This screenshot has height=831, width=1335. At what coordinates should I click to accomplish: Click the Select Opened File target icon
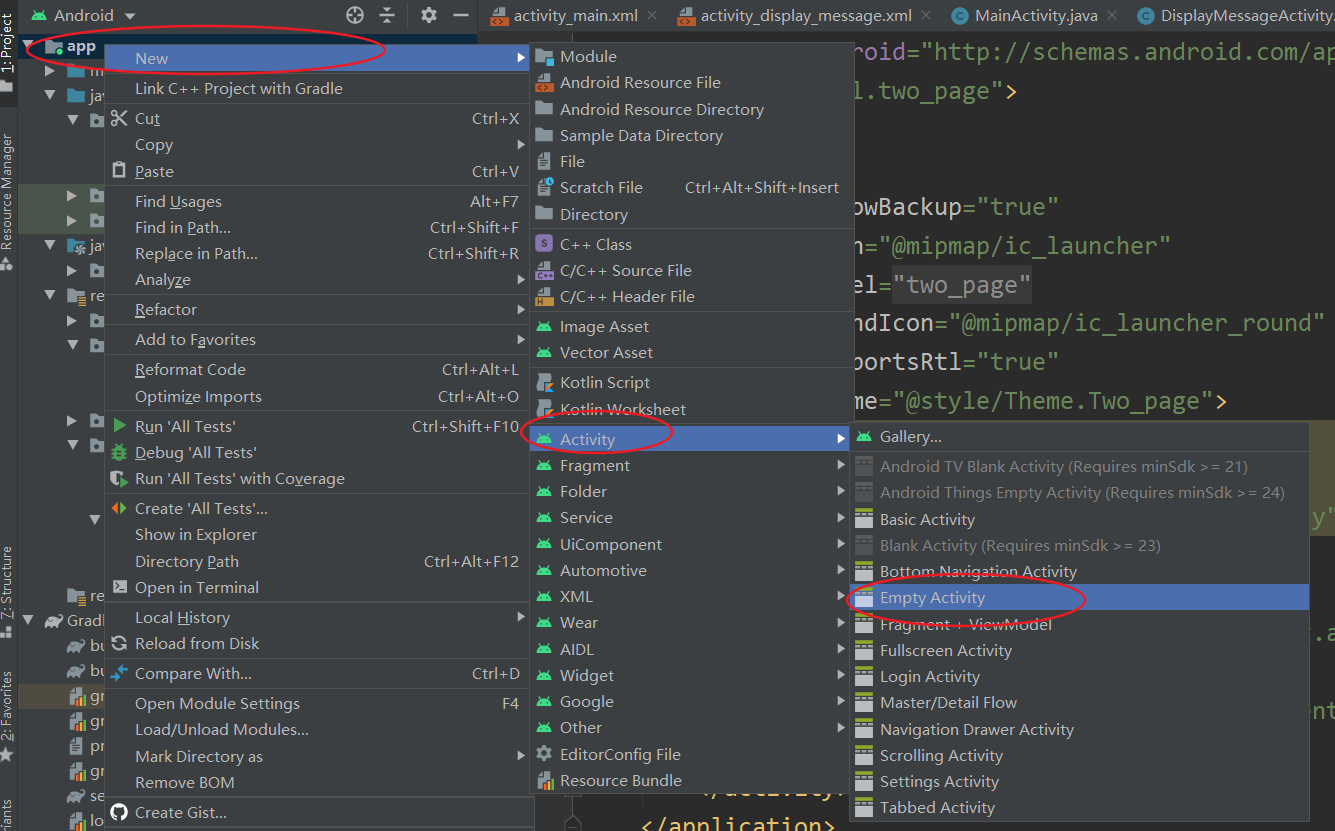tap(354, 15)
